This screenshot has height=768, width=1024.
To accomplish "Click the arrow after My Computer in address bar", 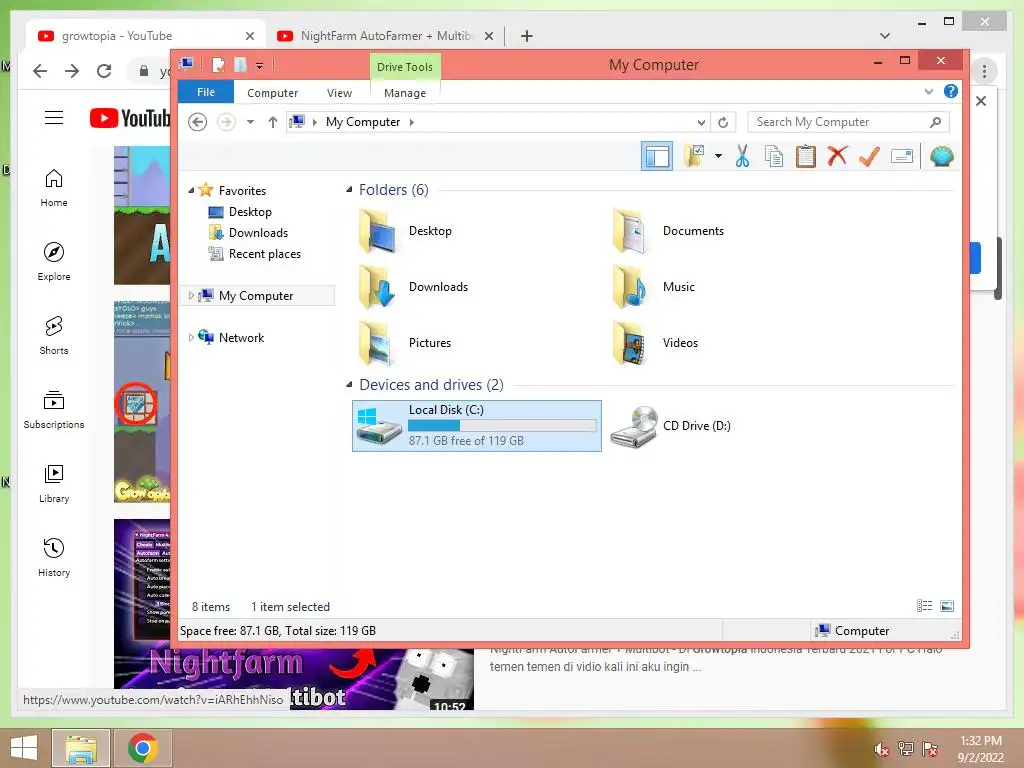I will (x=411, y=122).
